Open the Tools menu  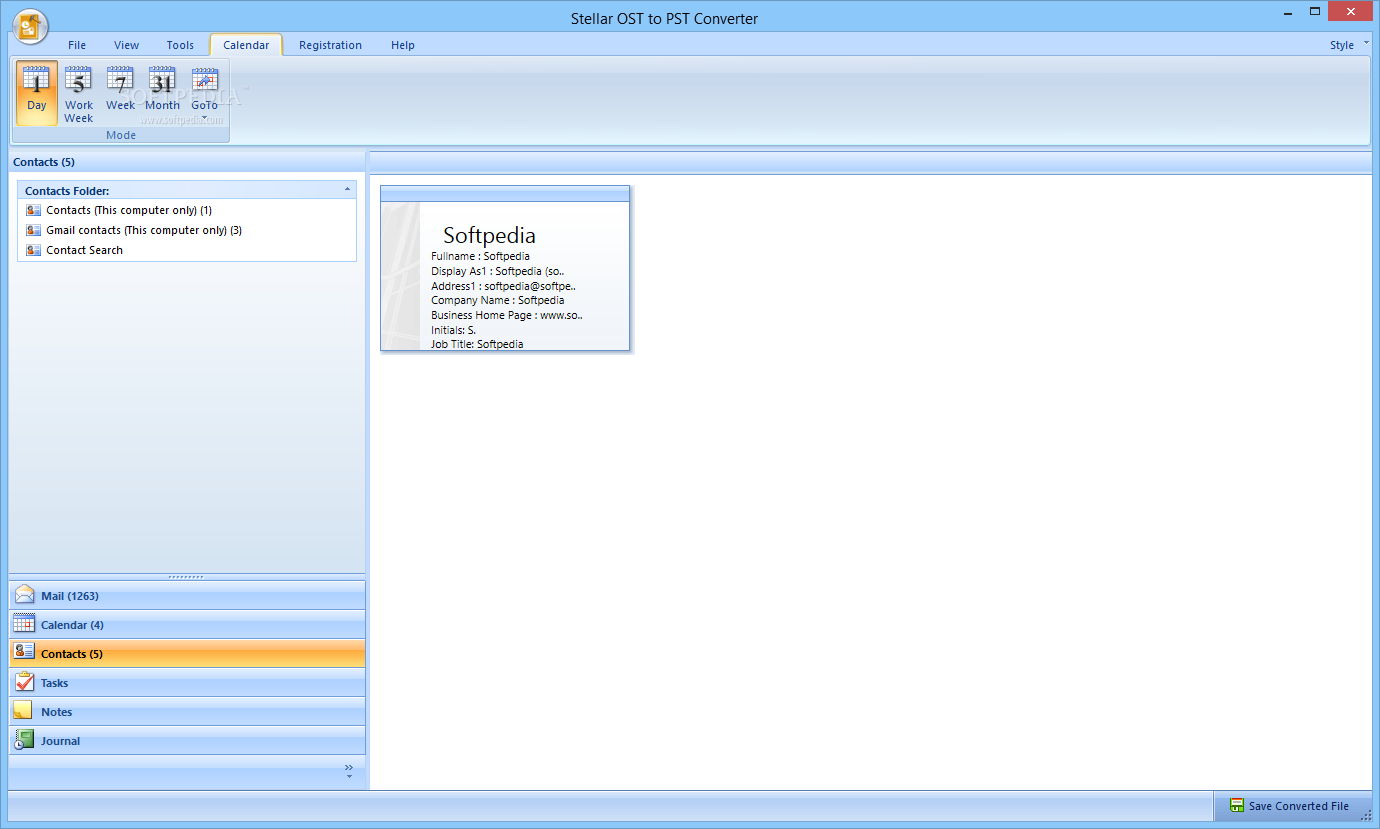(x=180, y=45)
